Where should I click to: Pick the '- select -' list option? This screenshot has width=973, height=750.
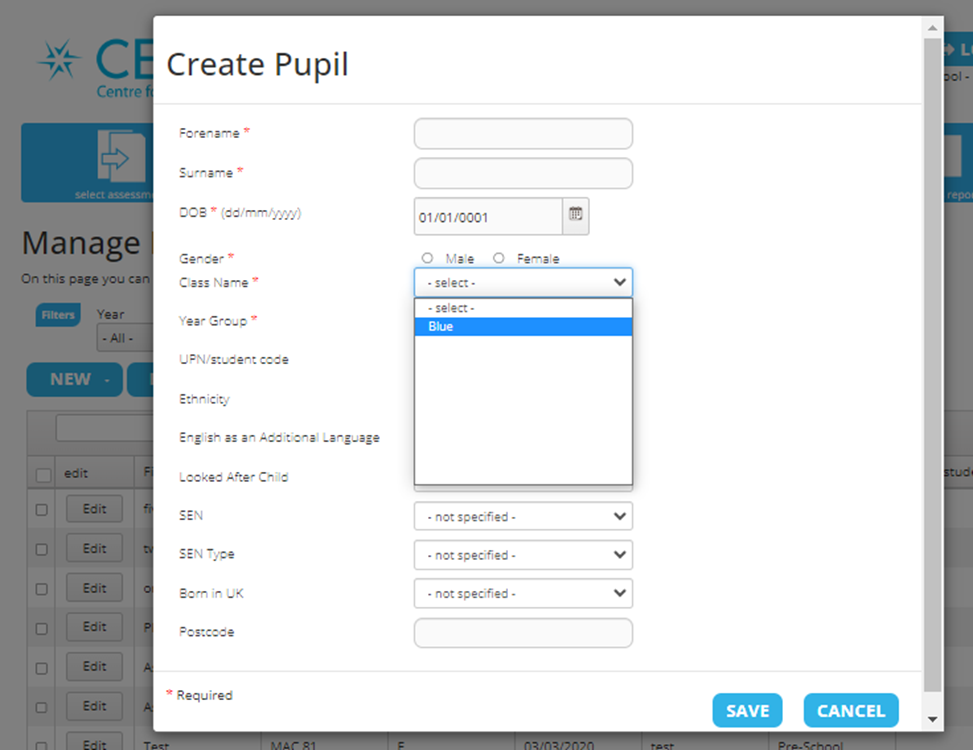point(523,308)
